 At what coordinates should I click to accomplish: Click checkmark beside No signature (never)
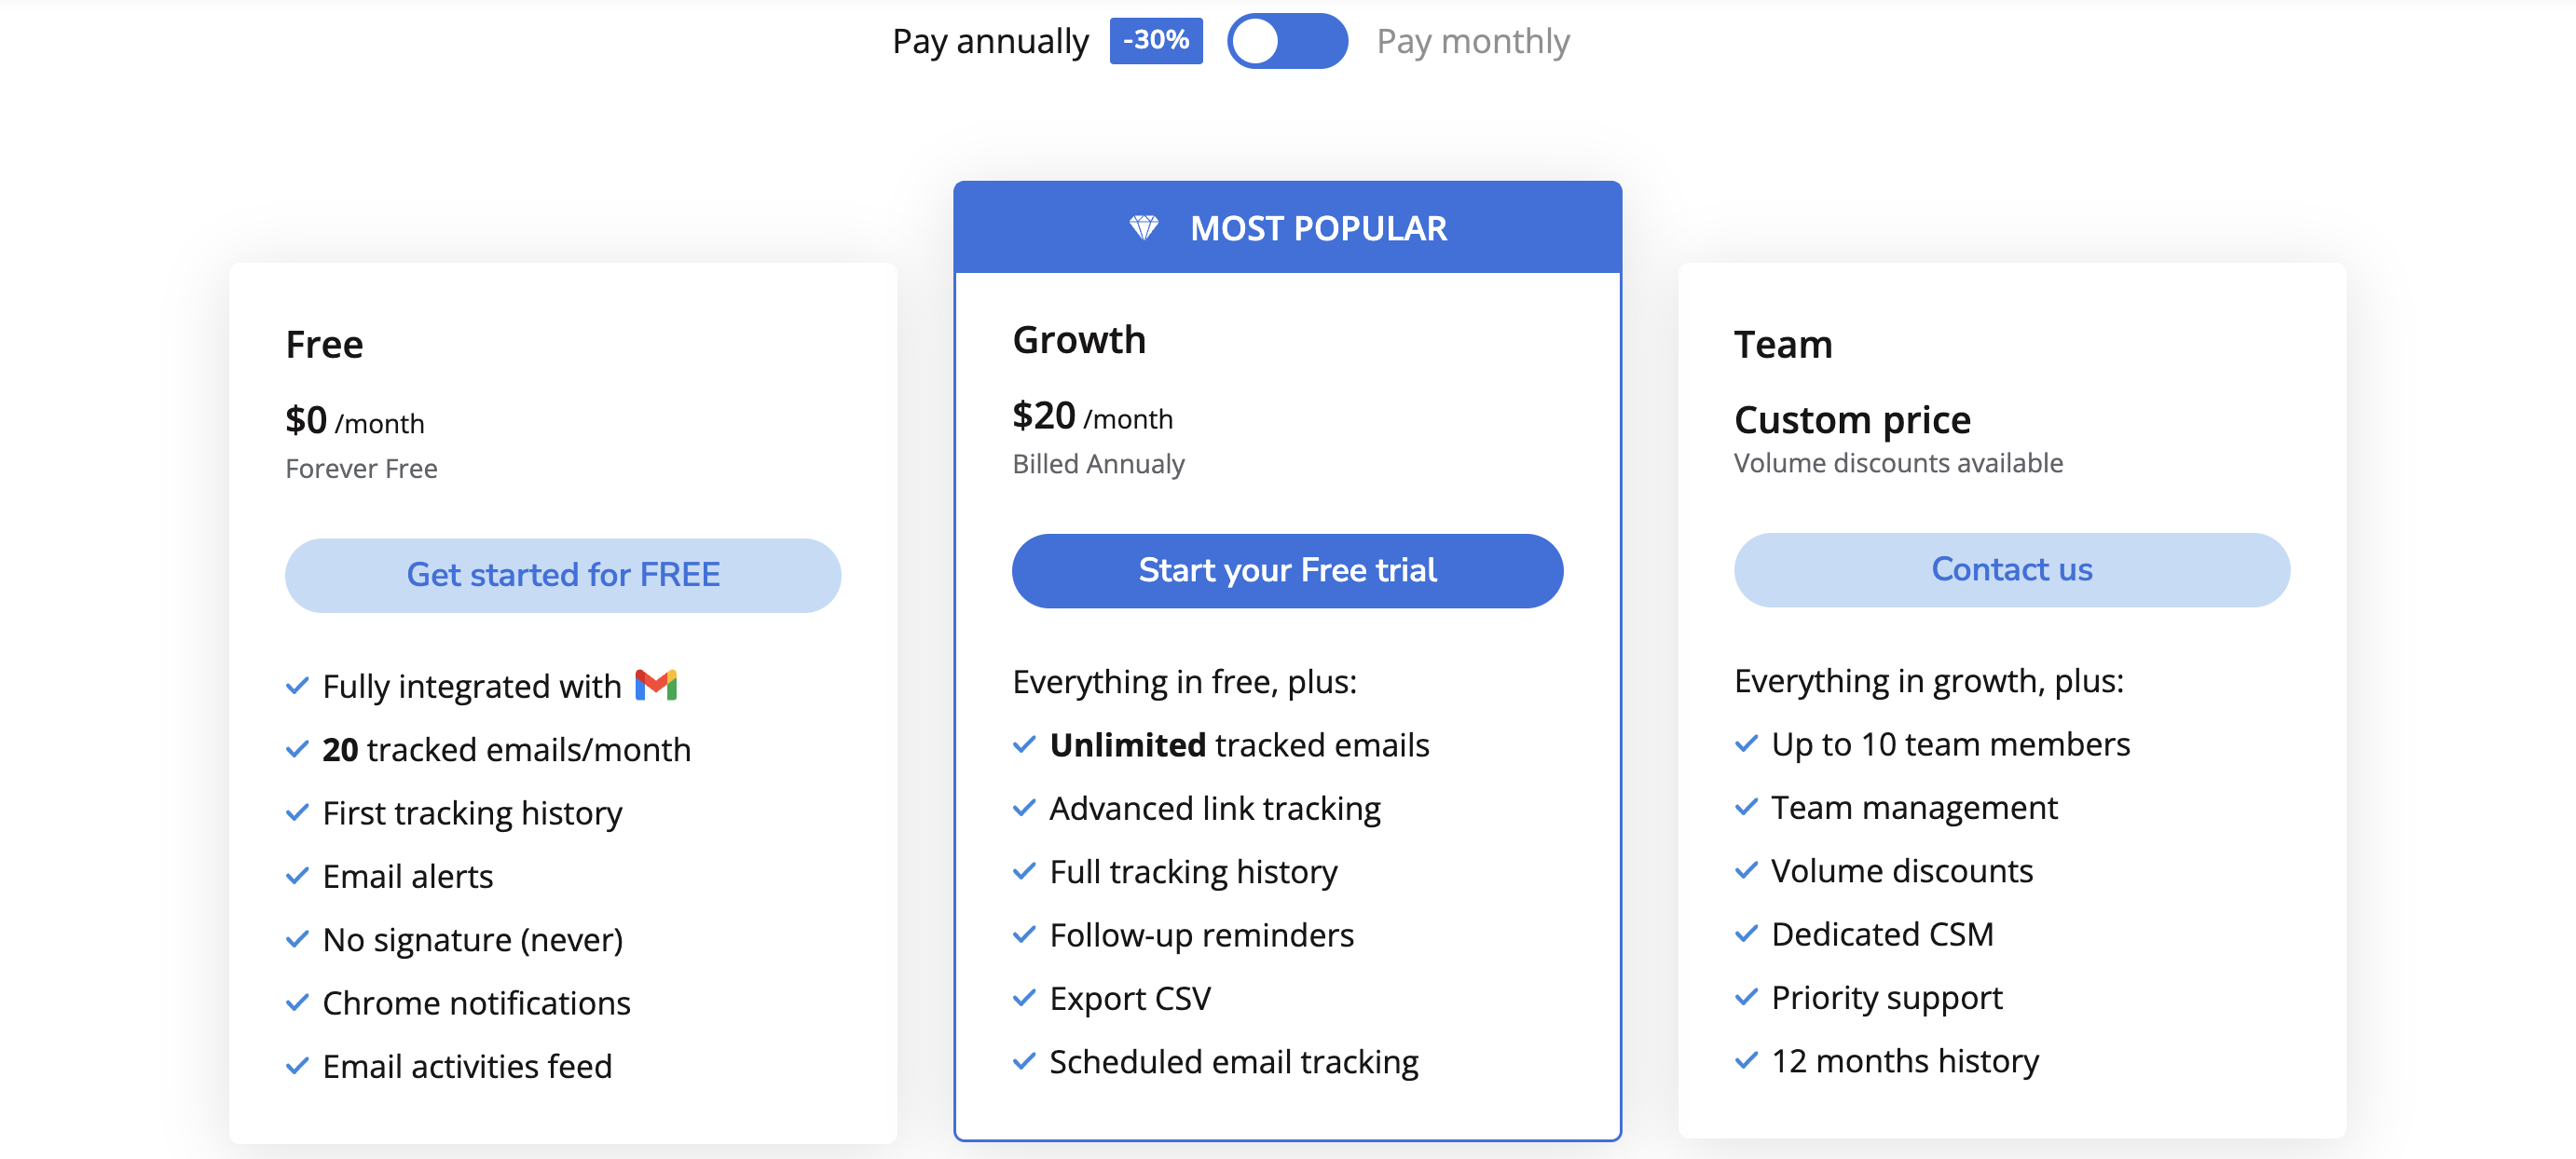coord(297,939)
